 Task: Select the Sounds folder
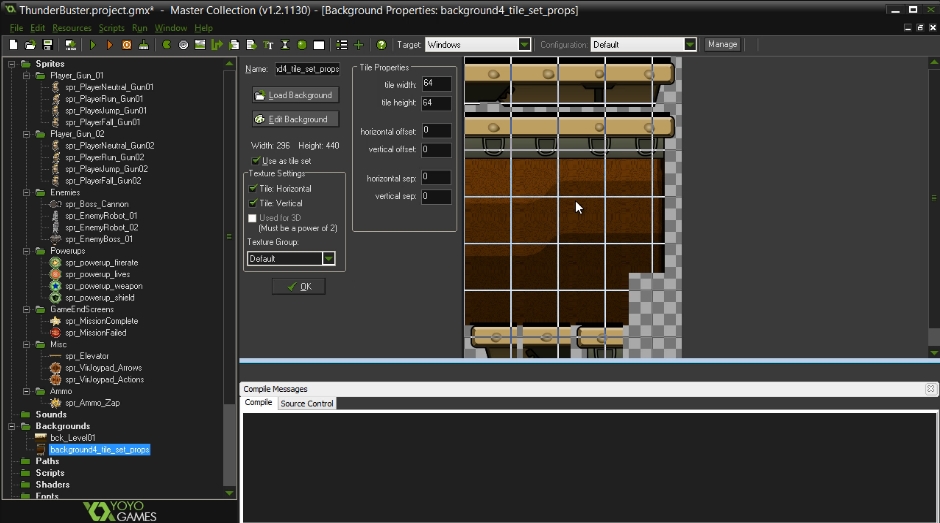(x=51, y=414)
